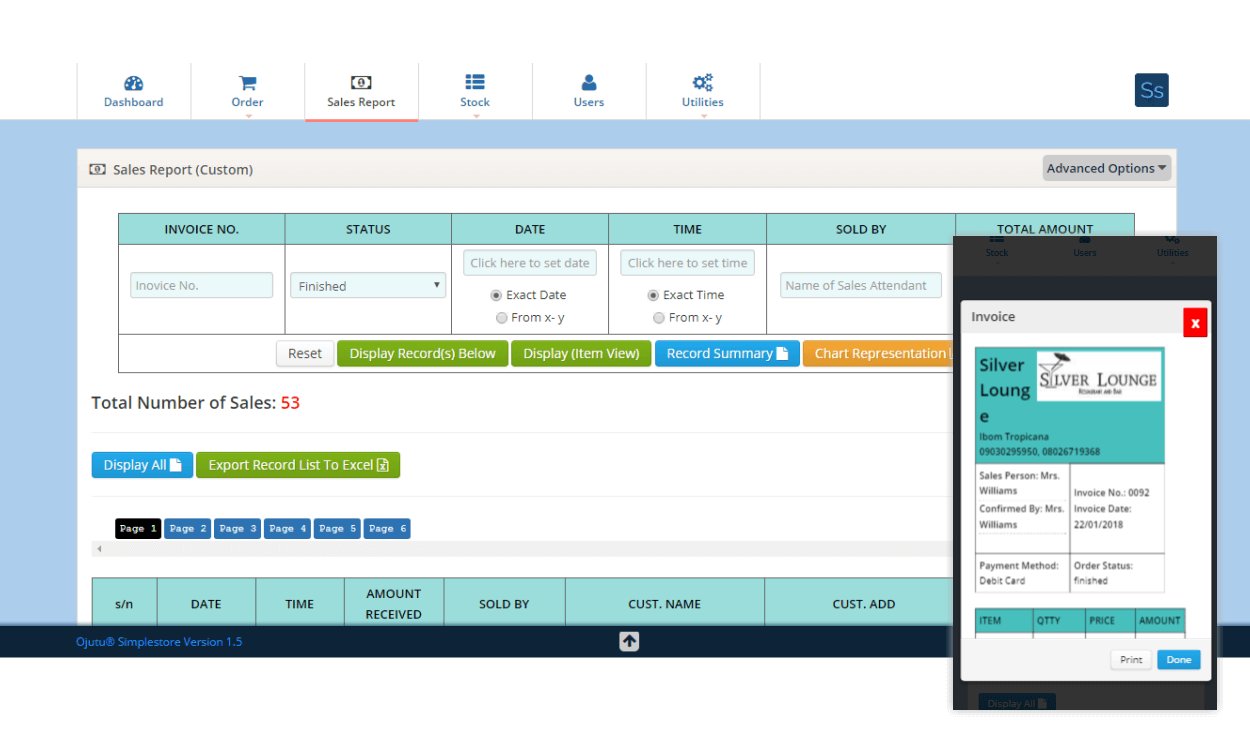Click the Total Number of Sales count 53
This screenshot has width=1250, height=750.
tap(290, 403)
